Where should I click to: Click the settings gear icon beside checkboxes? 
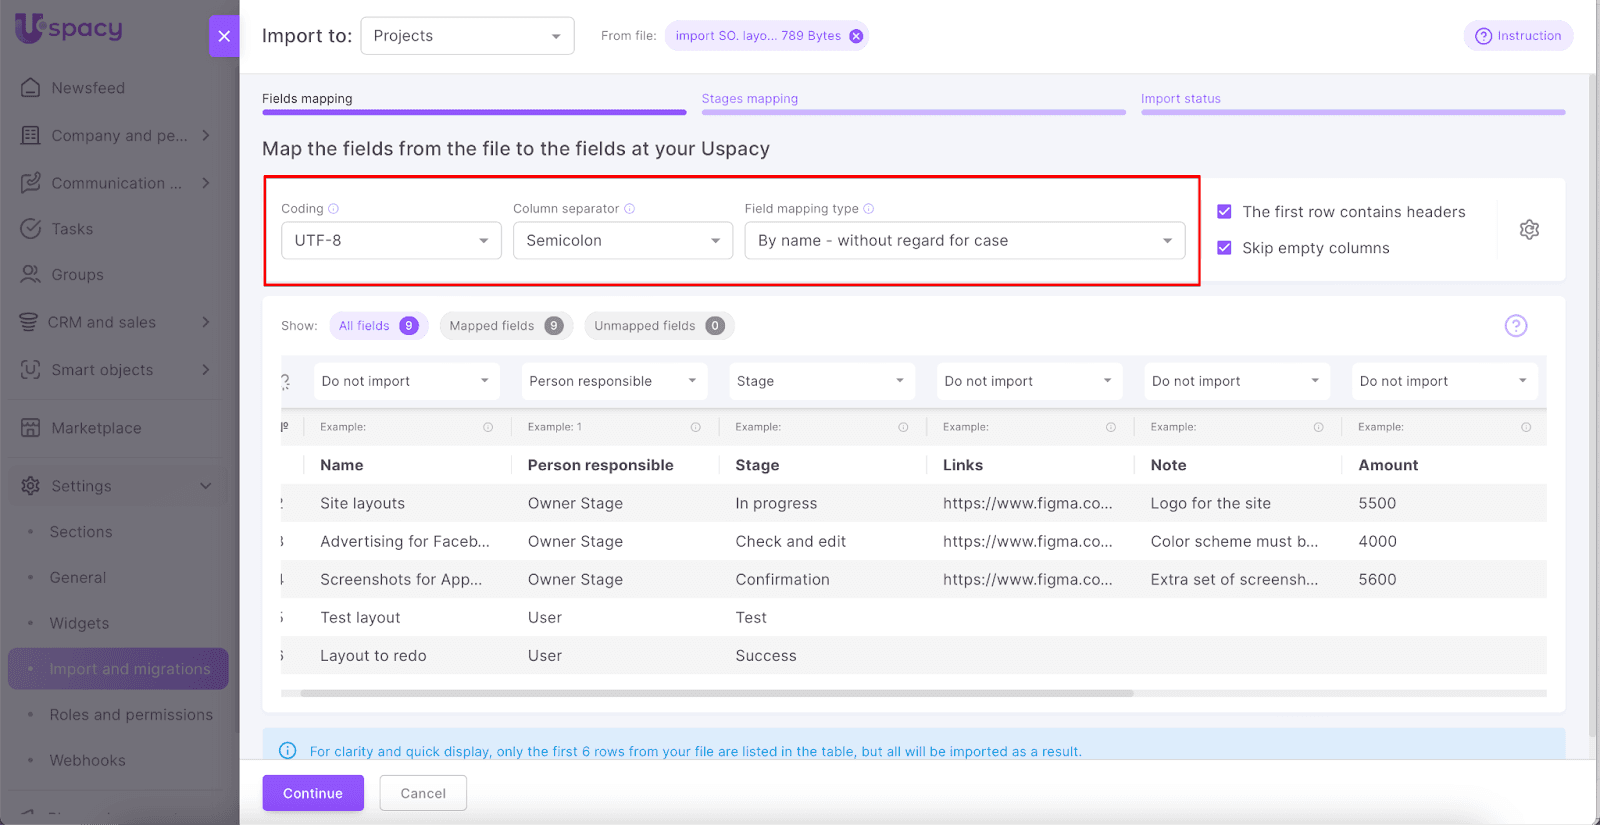pos(1529,230)
